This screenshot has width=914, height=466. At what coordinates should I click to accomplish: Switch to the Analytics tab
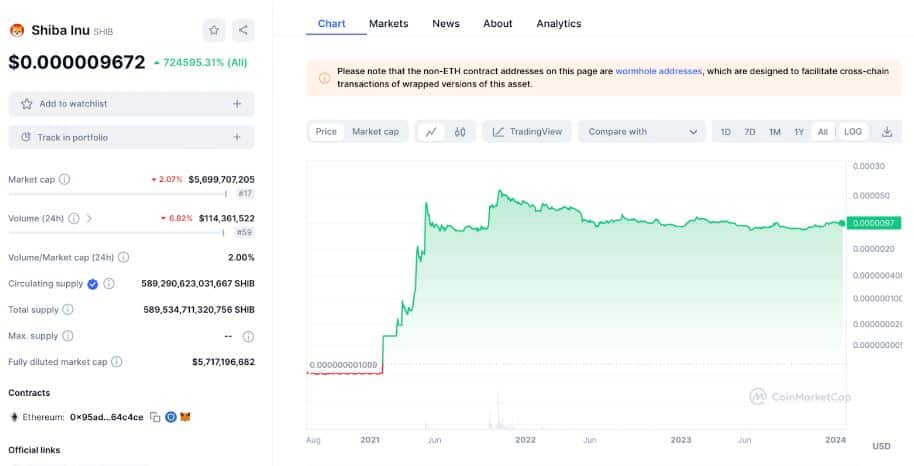click(558, 23)
